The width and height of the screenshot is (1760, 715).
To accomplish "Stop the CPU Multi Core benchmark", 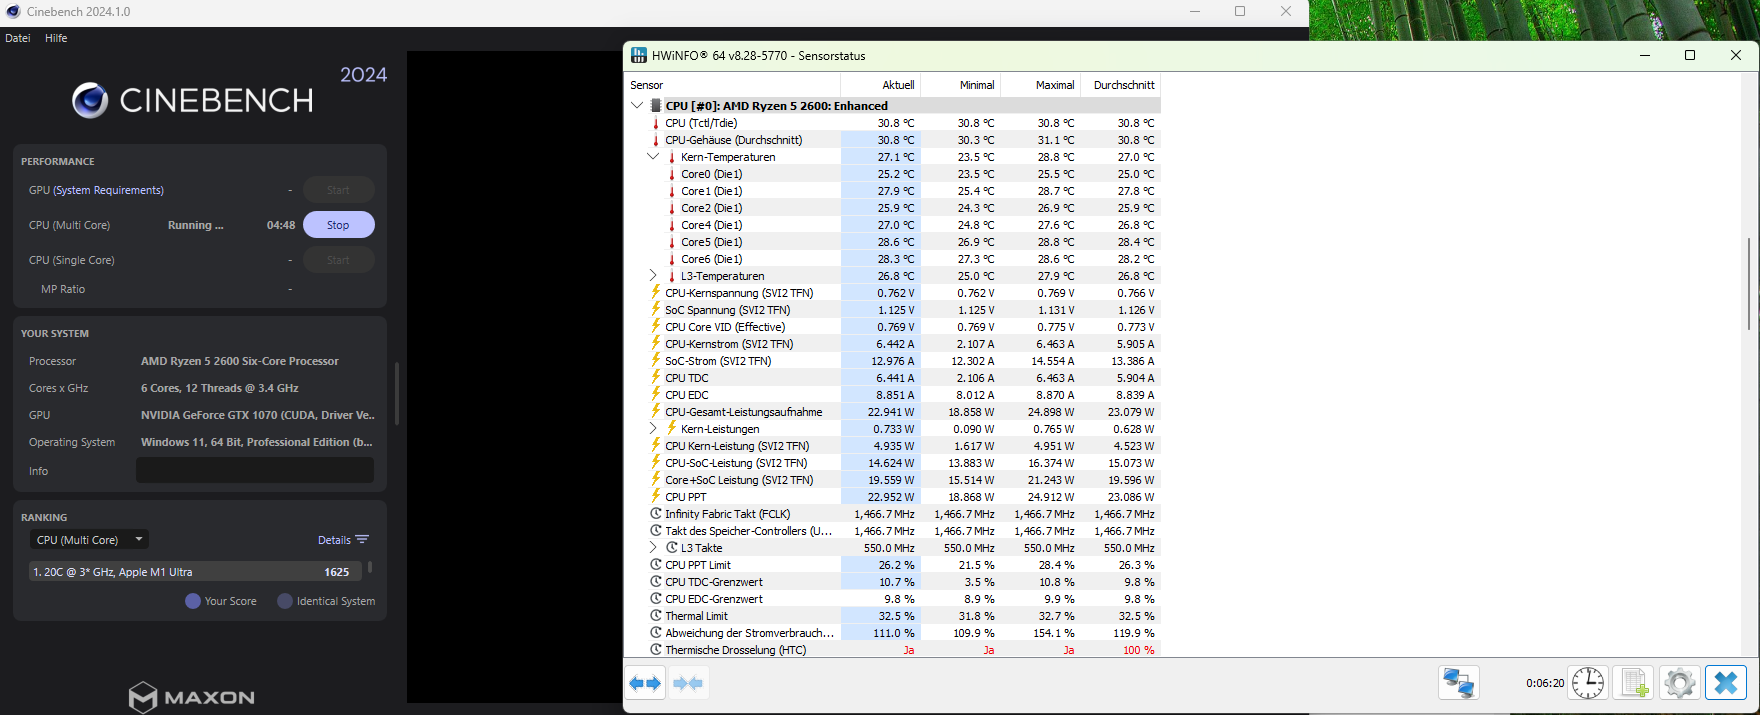I will pyautogui.click(x=339, y=225).
